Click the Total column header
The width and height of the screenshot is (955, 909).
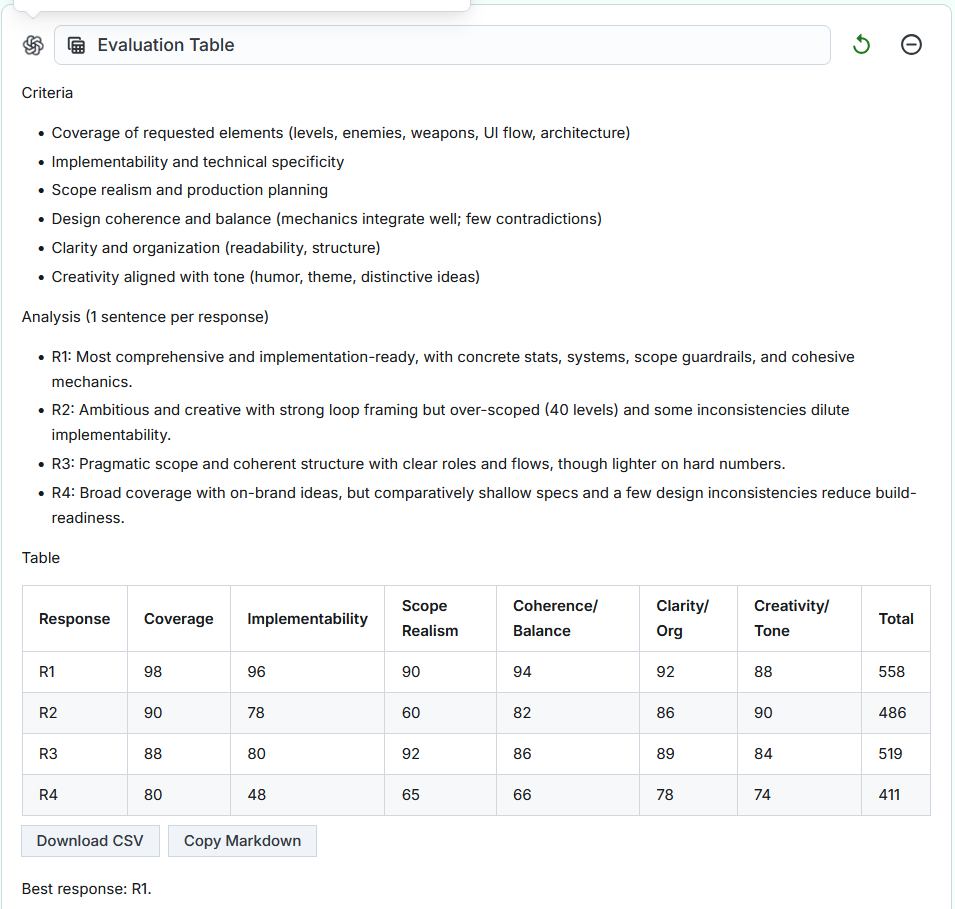point(895,619)
